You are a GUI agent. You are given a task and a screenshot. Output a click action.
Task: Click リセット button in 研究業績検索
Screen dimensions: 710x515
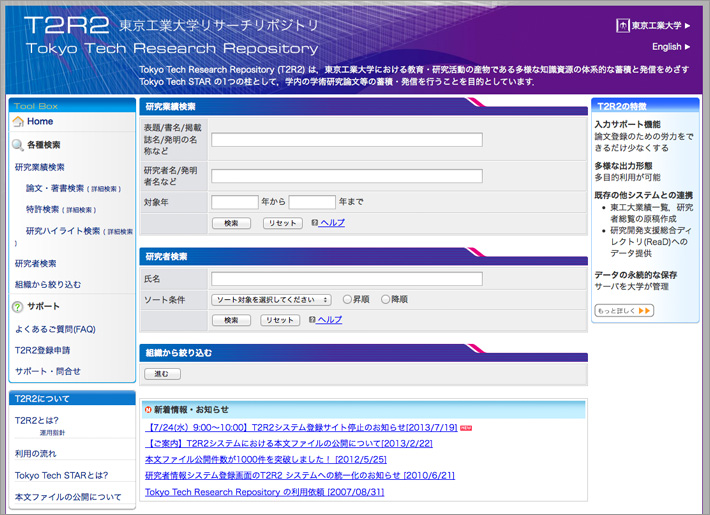click(x=283, y=223)
